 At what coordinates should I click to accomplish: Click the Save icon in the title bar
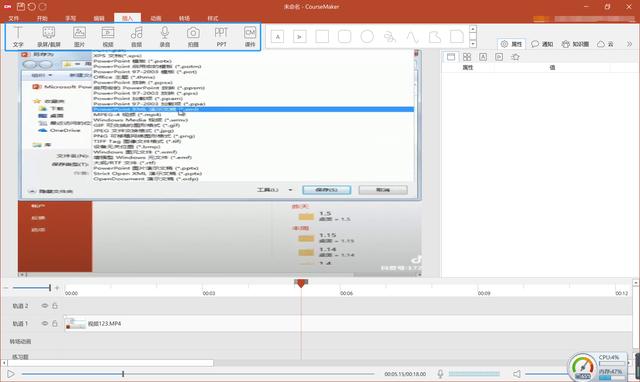coord(21,7)
